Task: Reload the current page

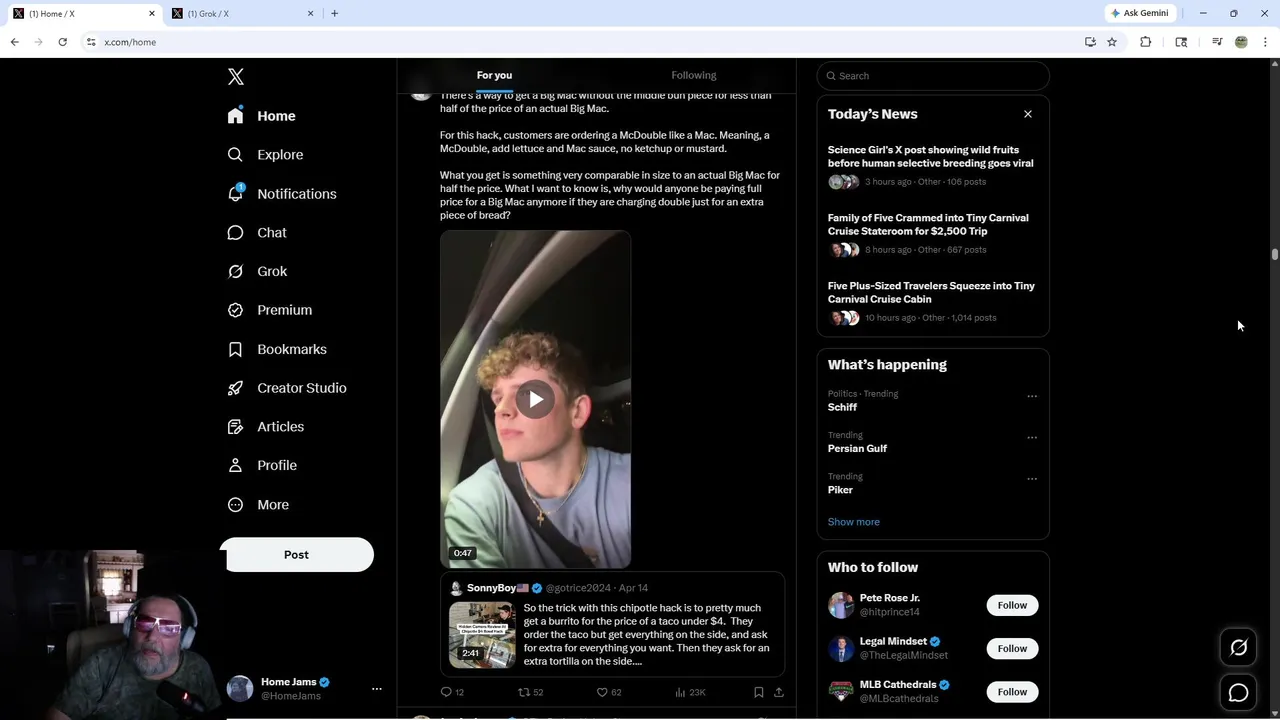Action: point(62,42)
